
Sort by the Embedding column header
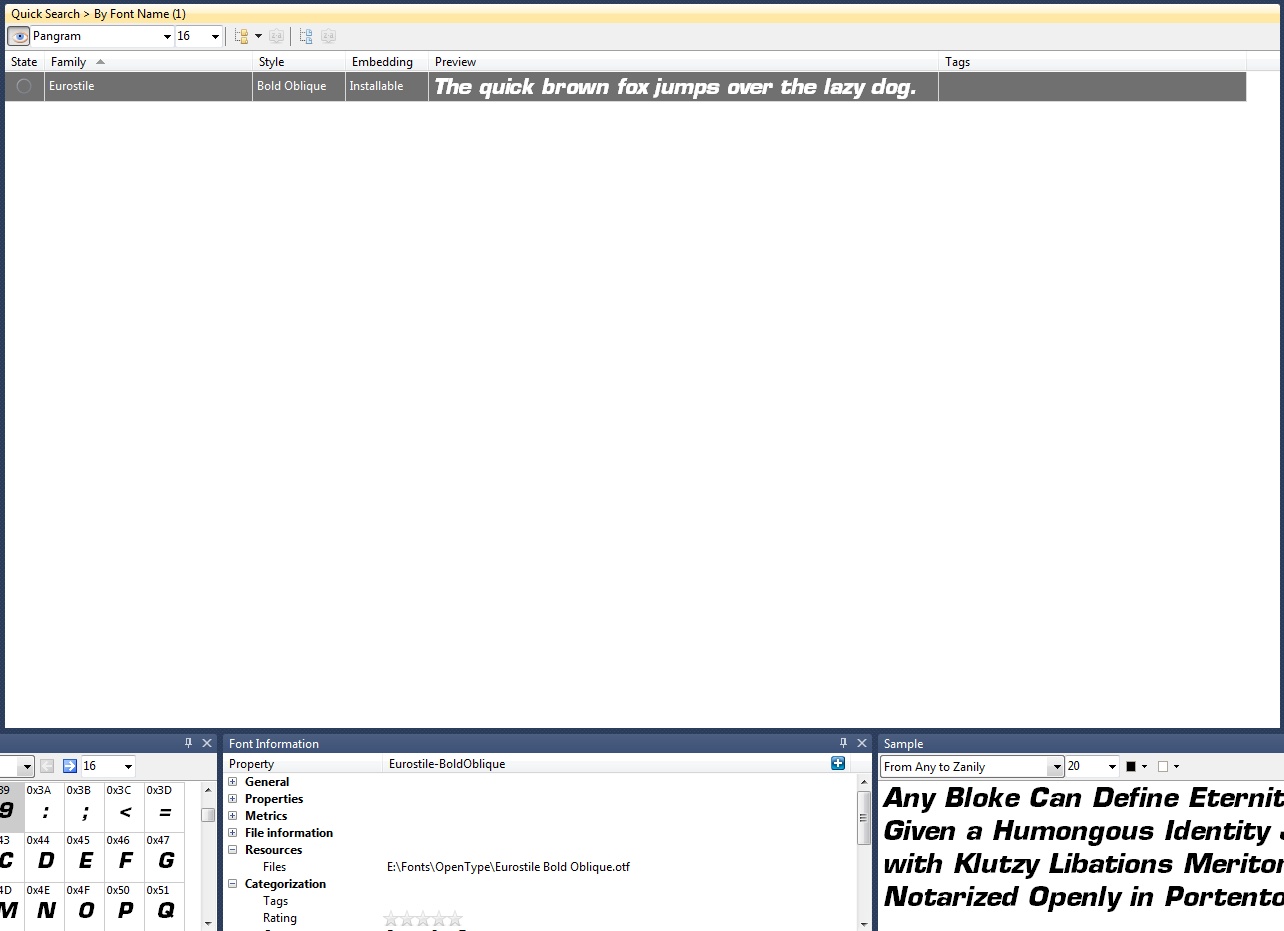pyautogui.click(x=387, y=62)
